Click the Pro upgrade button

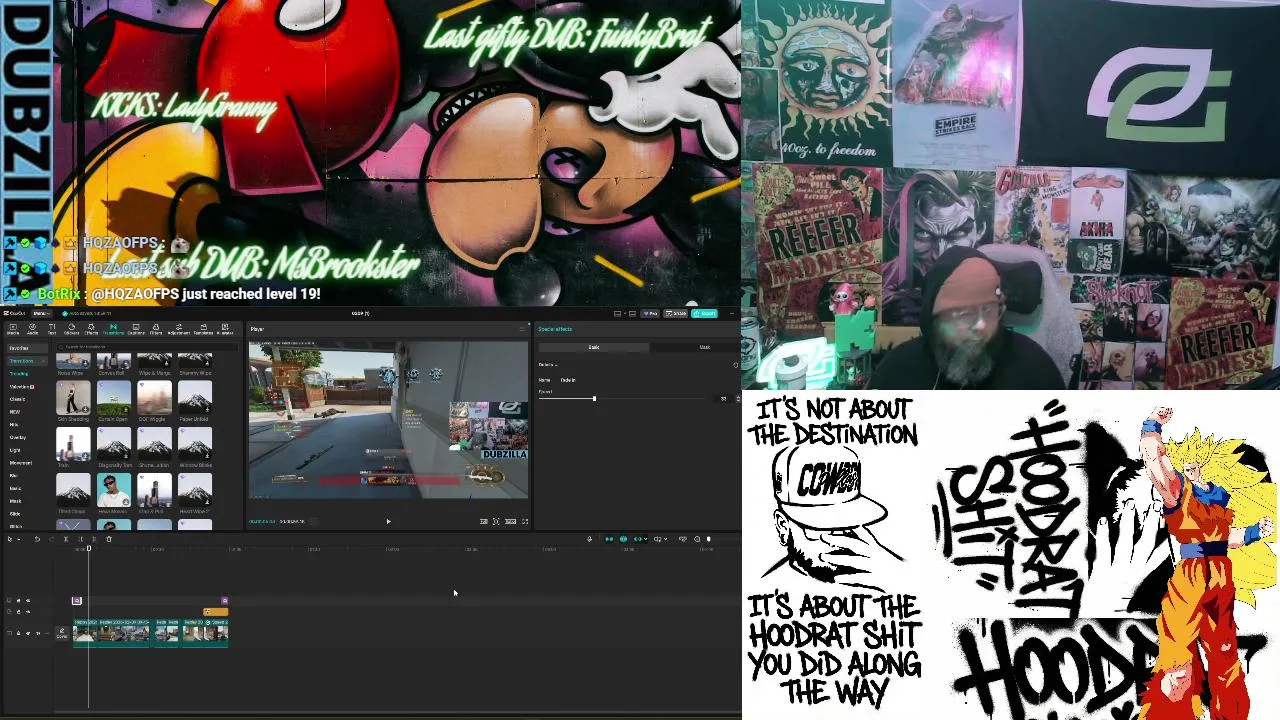(650, 313)
